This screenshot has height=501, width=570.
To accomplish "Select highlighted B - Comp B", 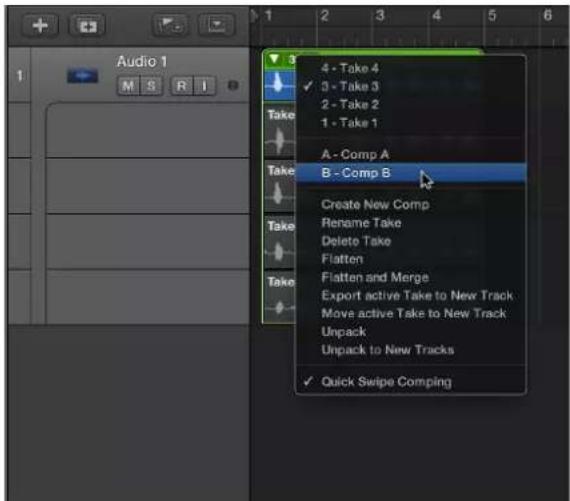I will pyautogui.click(x=411, y=172).
